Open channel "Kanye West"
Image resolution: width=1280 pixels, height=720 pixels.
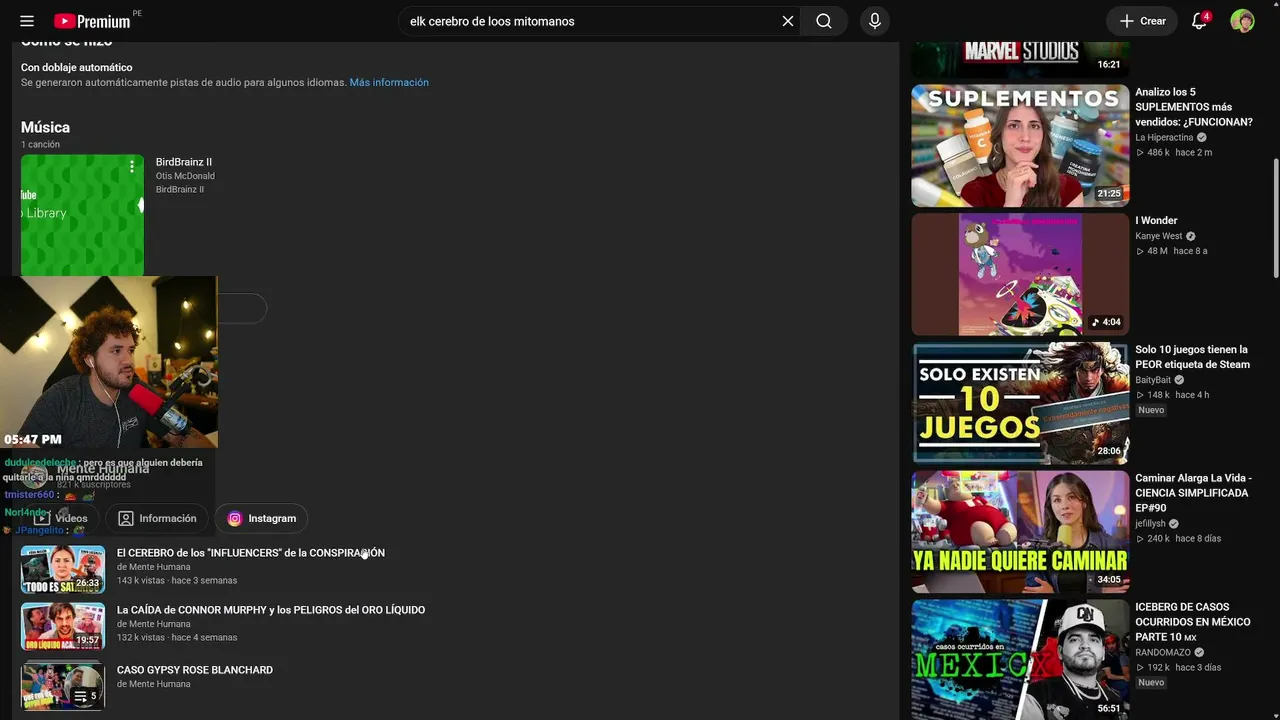1159,236
